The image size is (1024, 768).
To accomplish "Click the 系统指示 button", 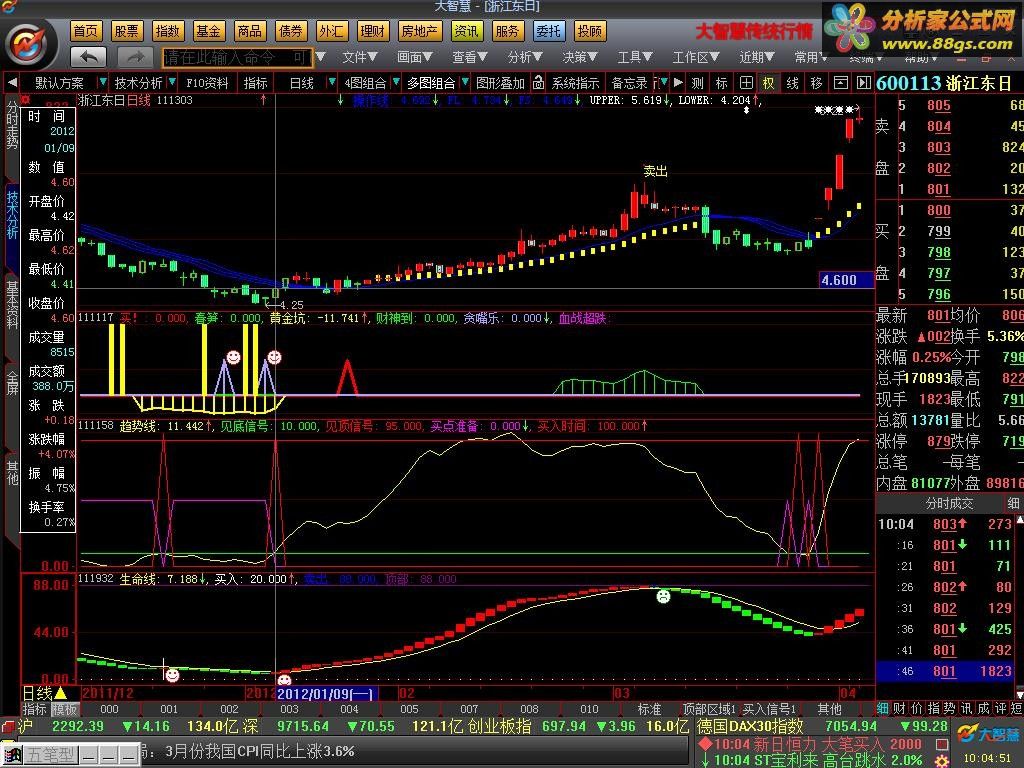I will (575, 83).
